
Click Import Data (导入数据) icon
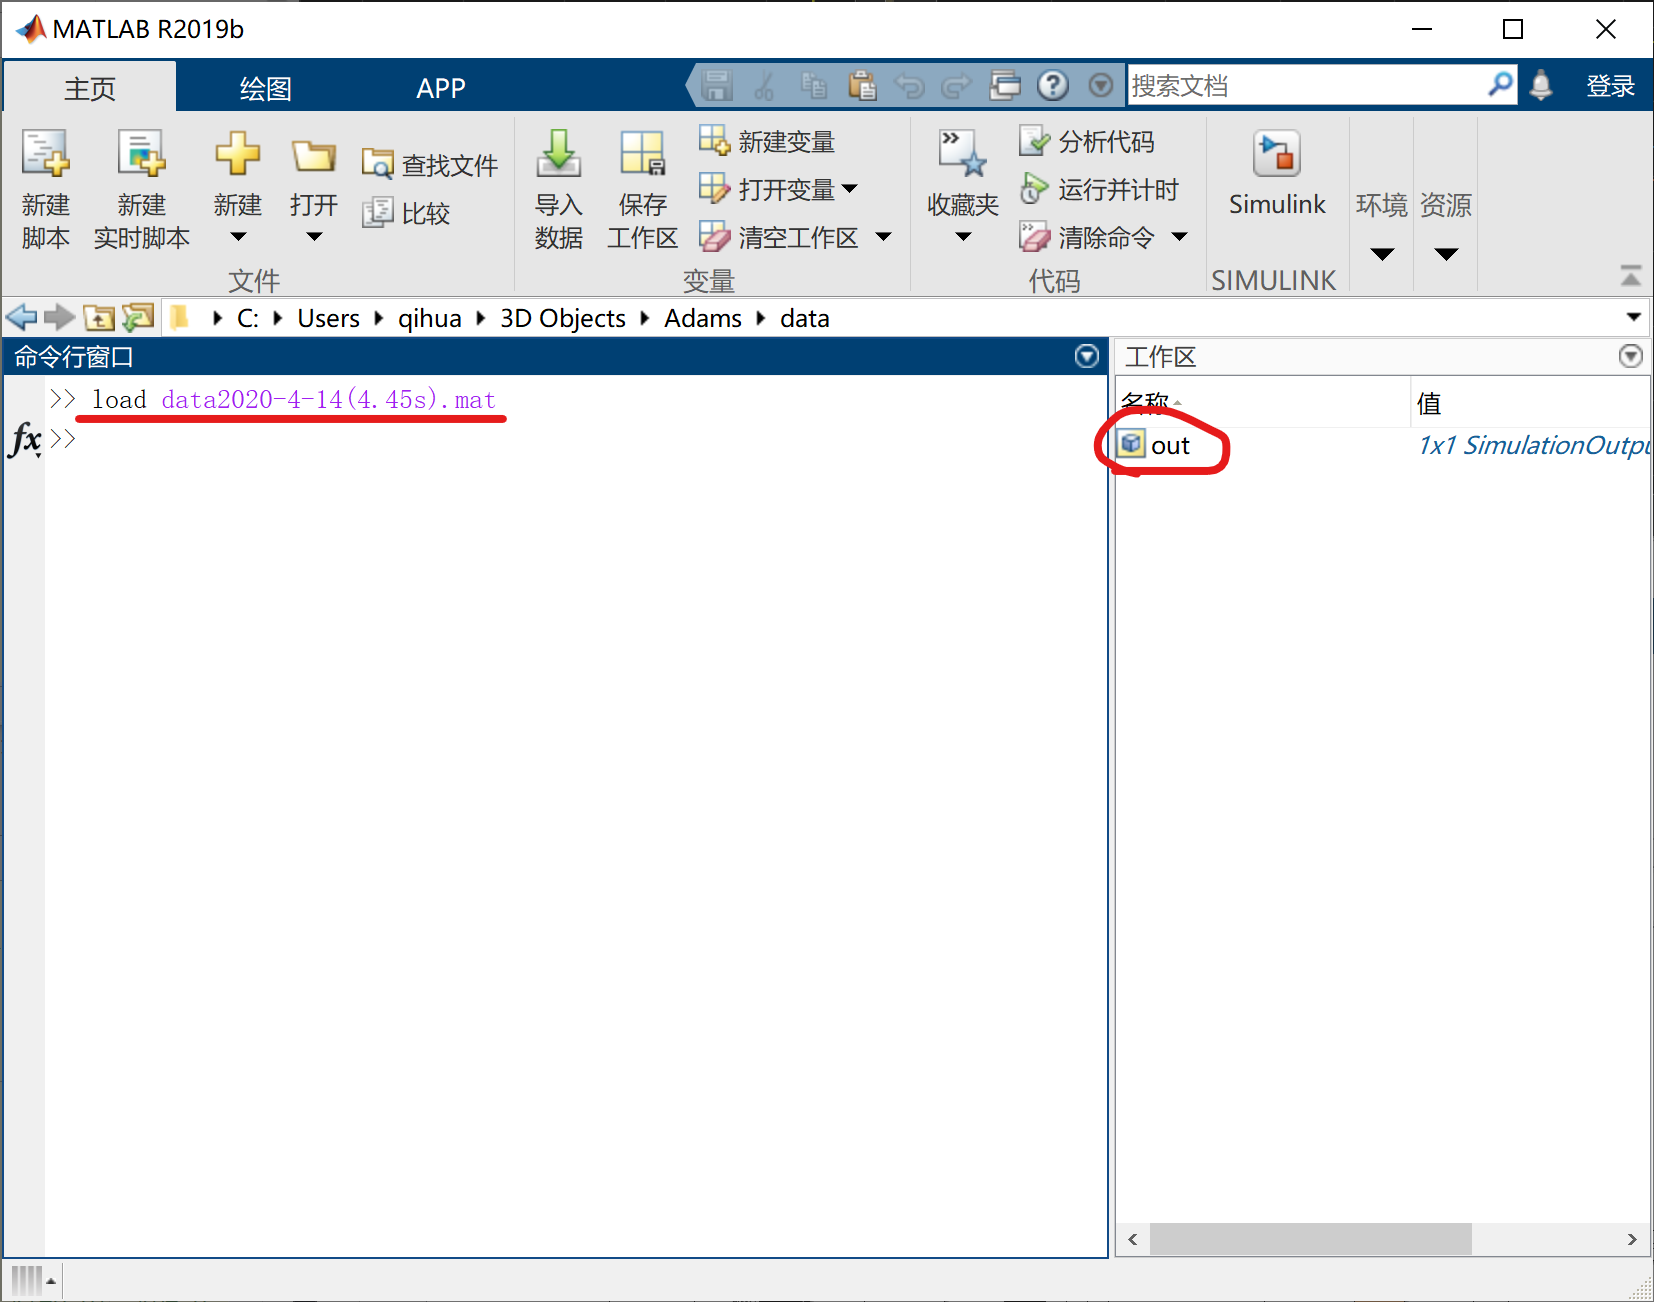point(558,153)
